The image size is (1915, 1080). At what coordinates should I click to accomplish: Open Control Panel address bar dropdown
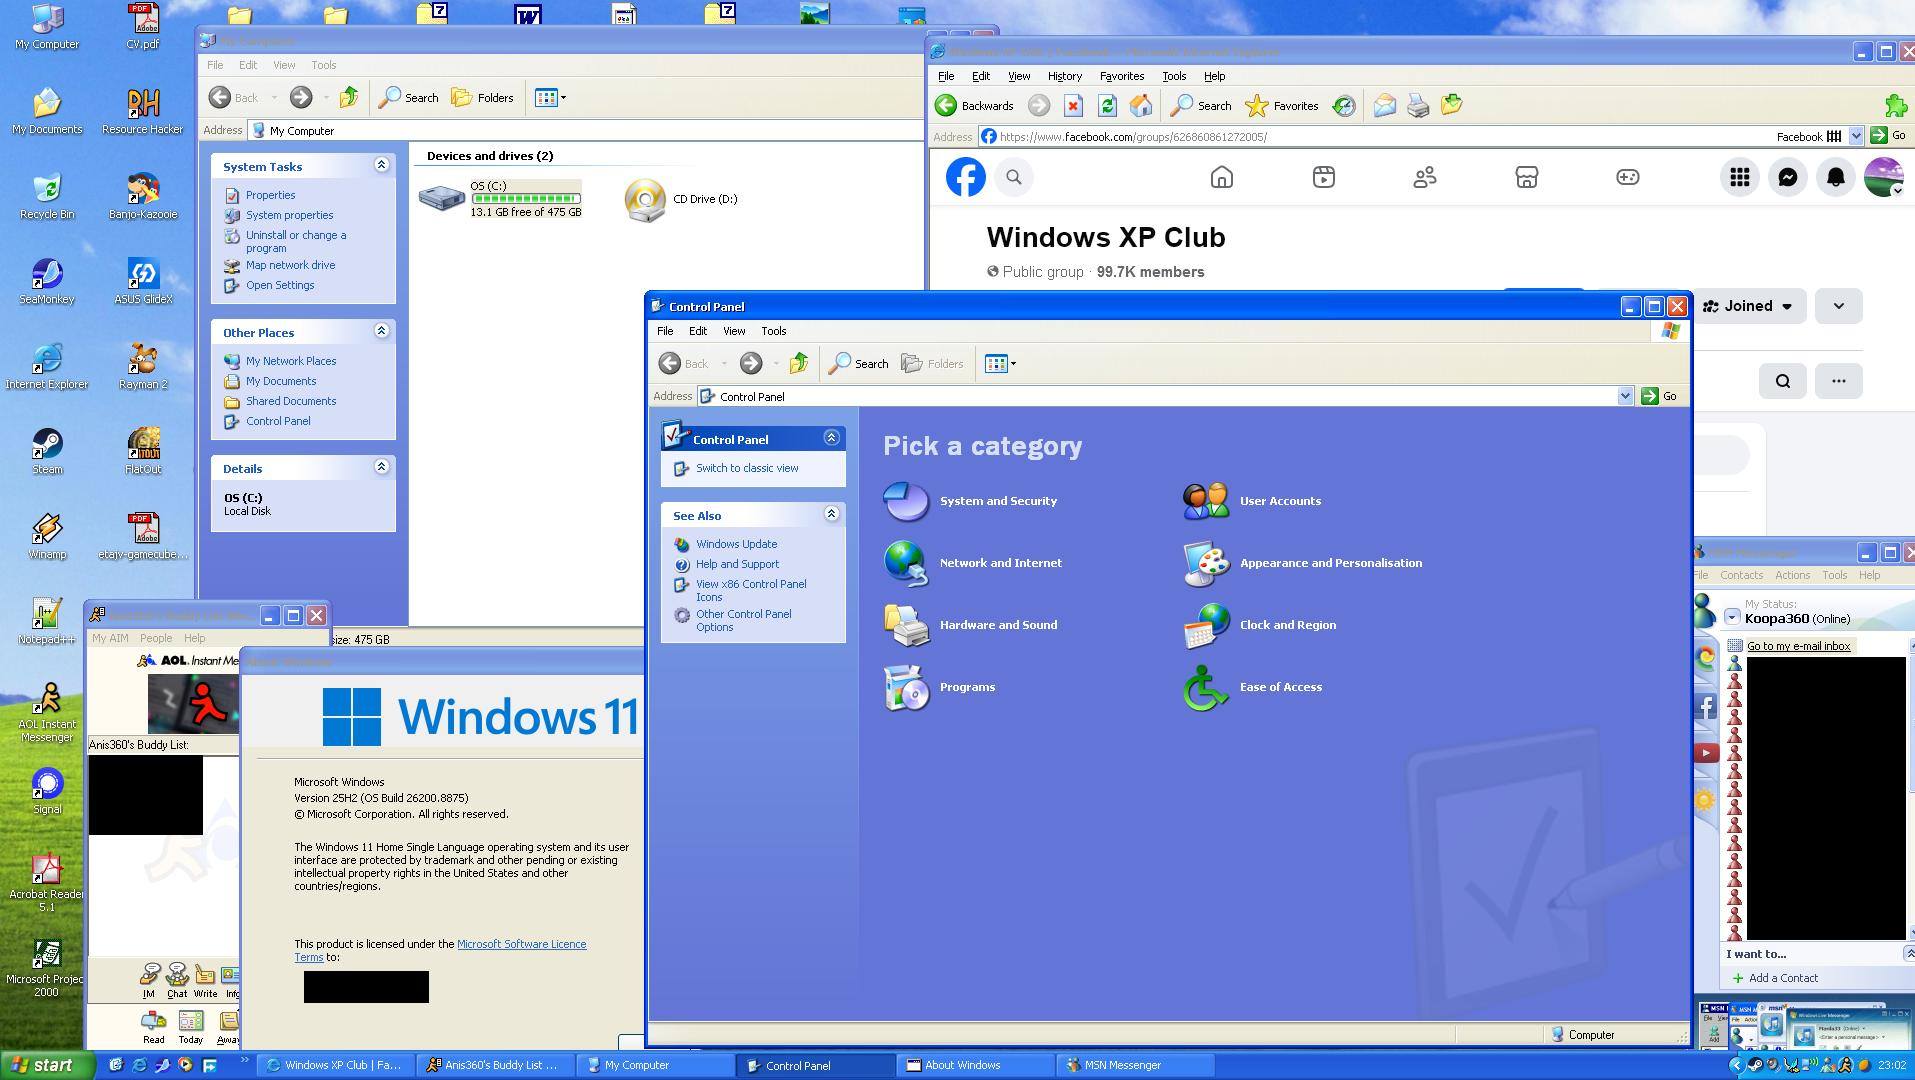(1625, 397)
